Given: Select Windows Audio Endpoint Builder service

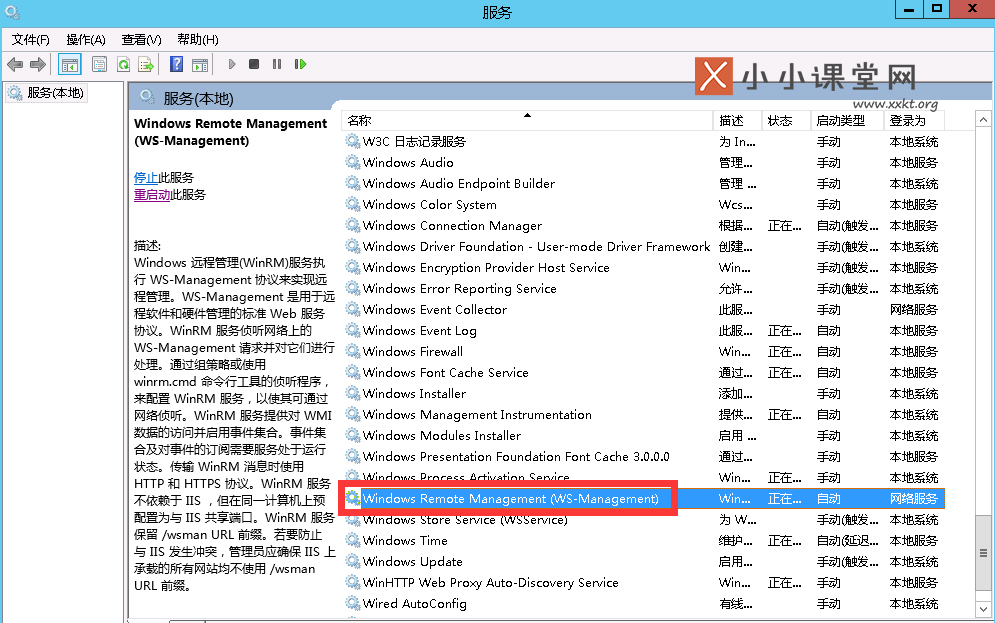Looking at the screenshot, I should [x=643, y=183].
